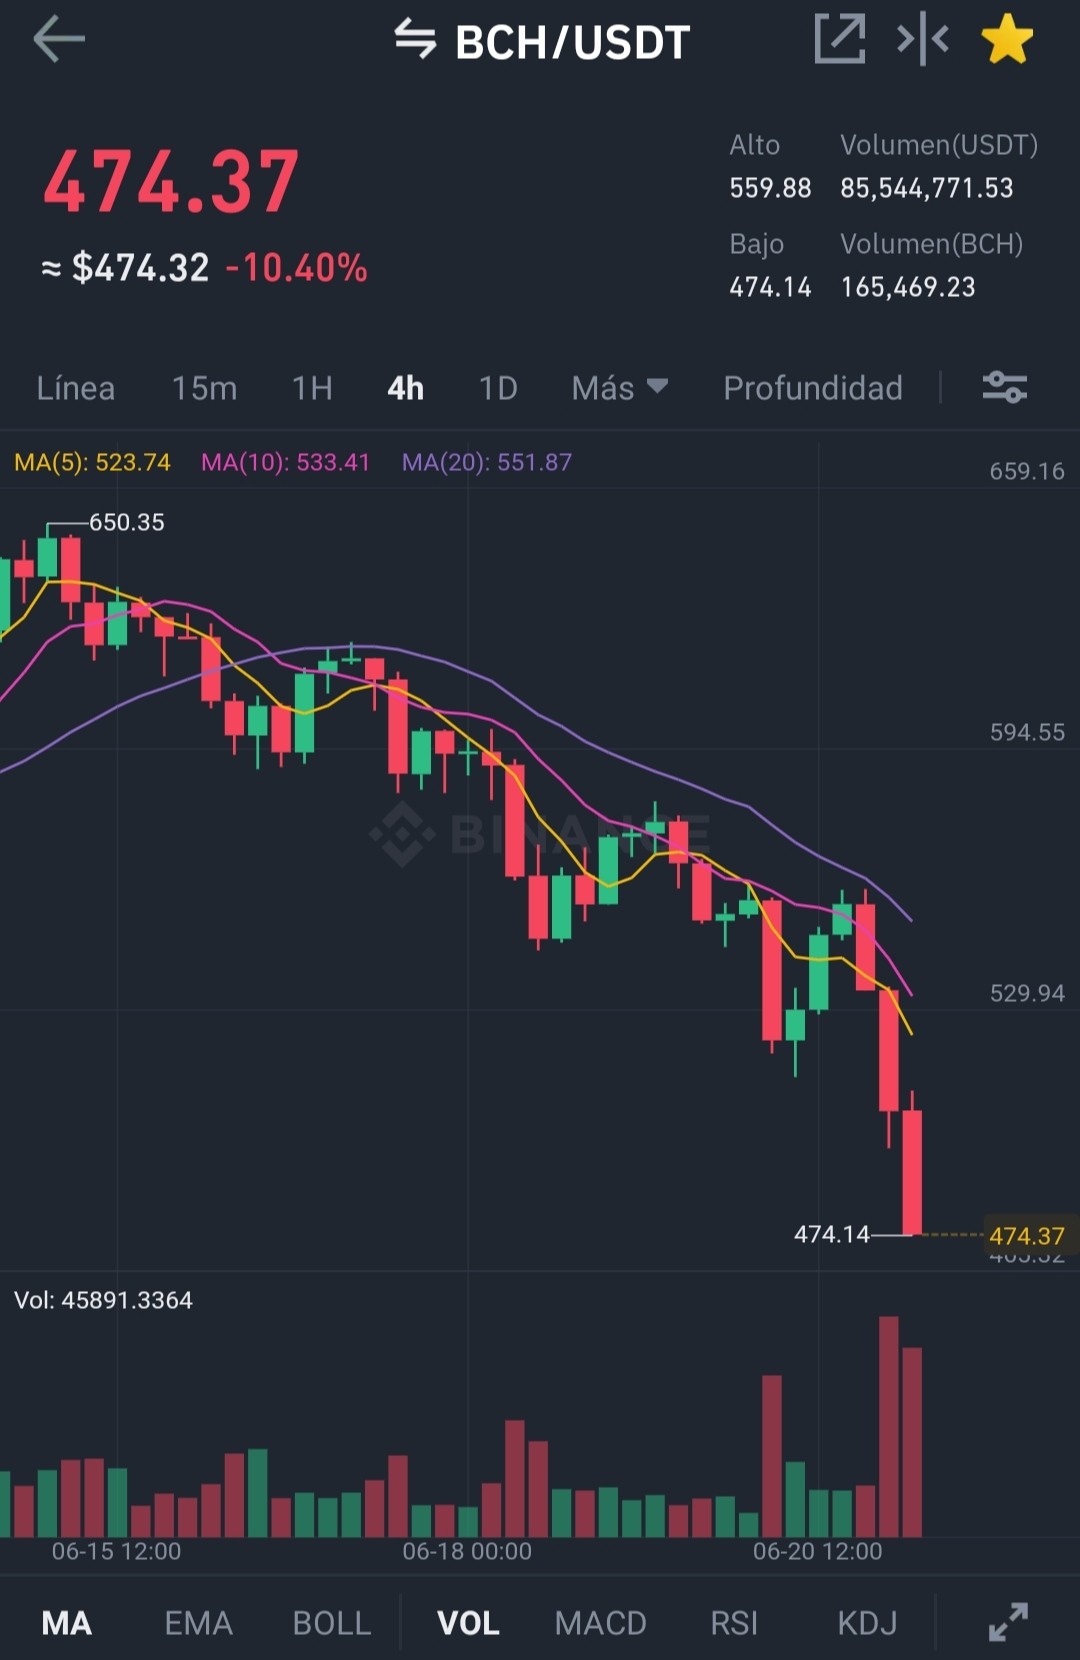Tap the latest red candlestick at 474.14
Screen dimensions: 1080x1660
(912, 1170)
